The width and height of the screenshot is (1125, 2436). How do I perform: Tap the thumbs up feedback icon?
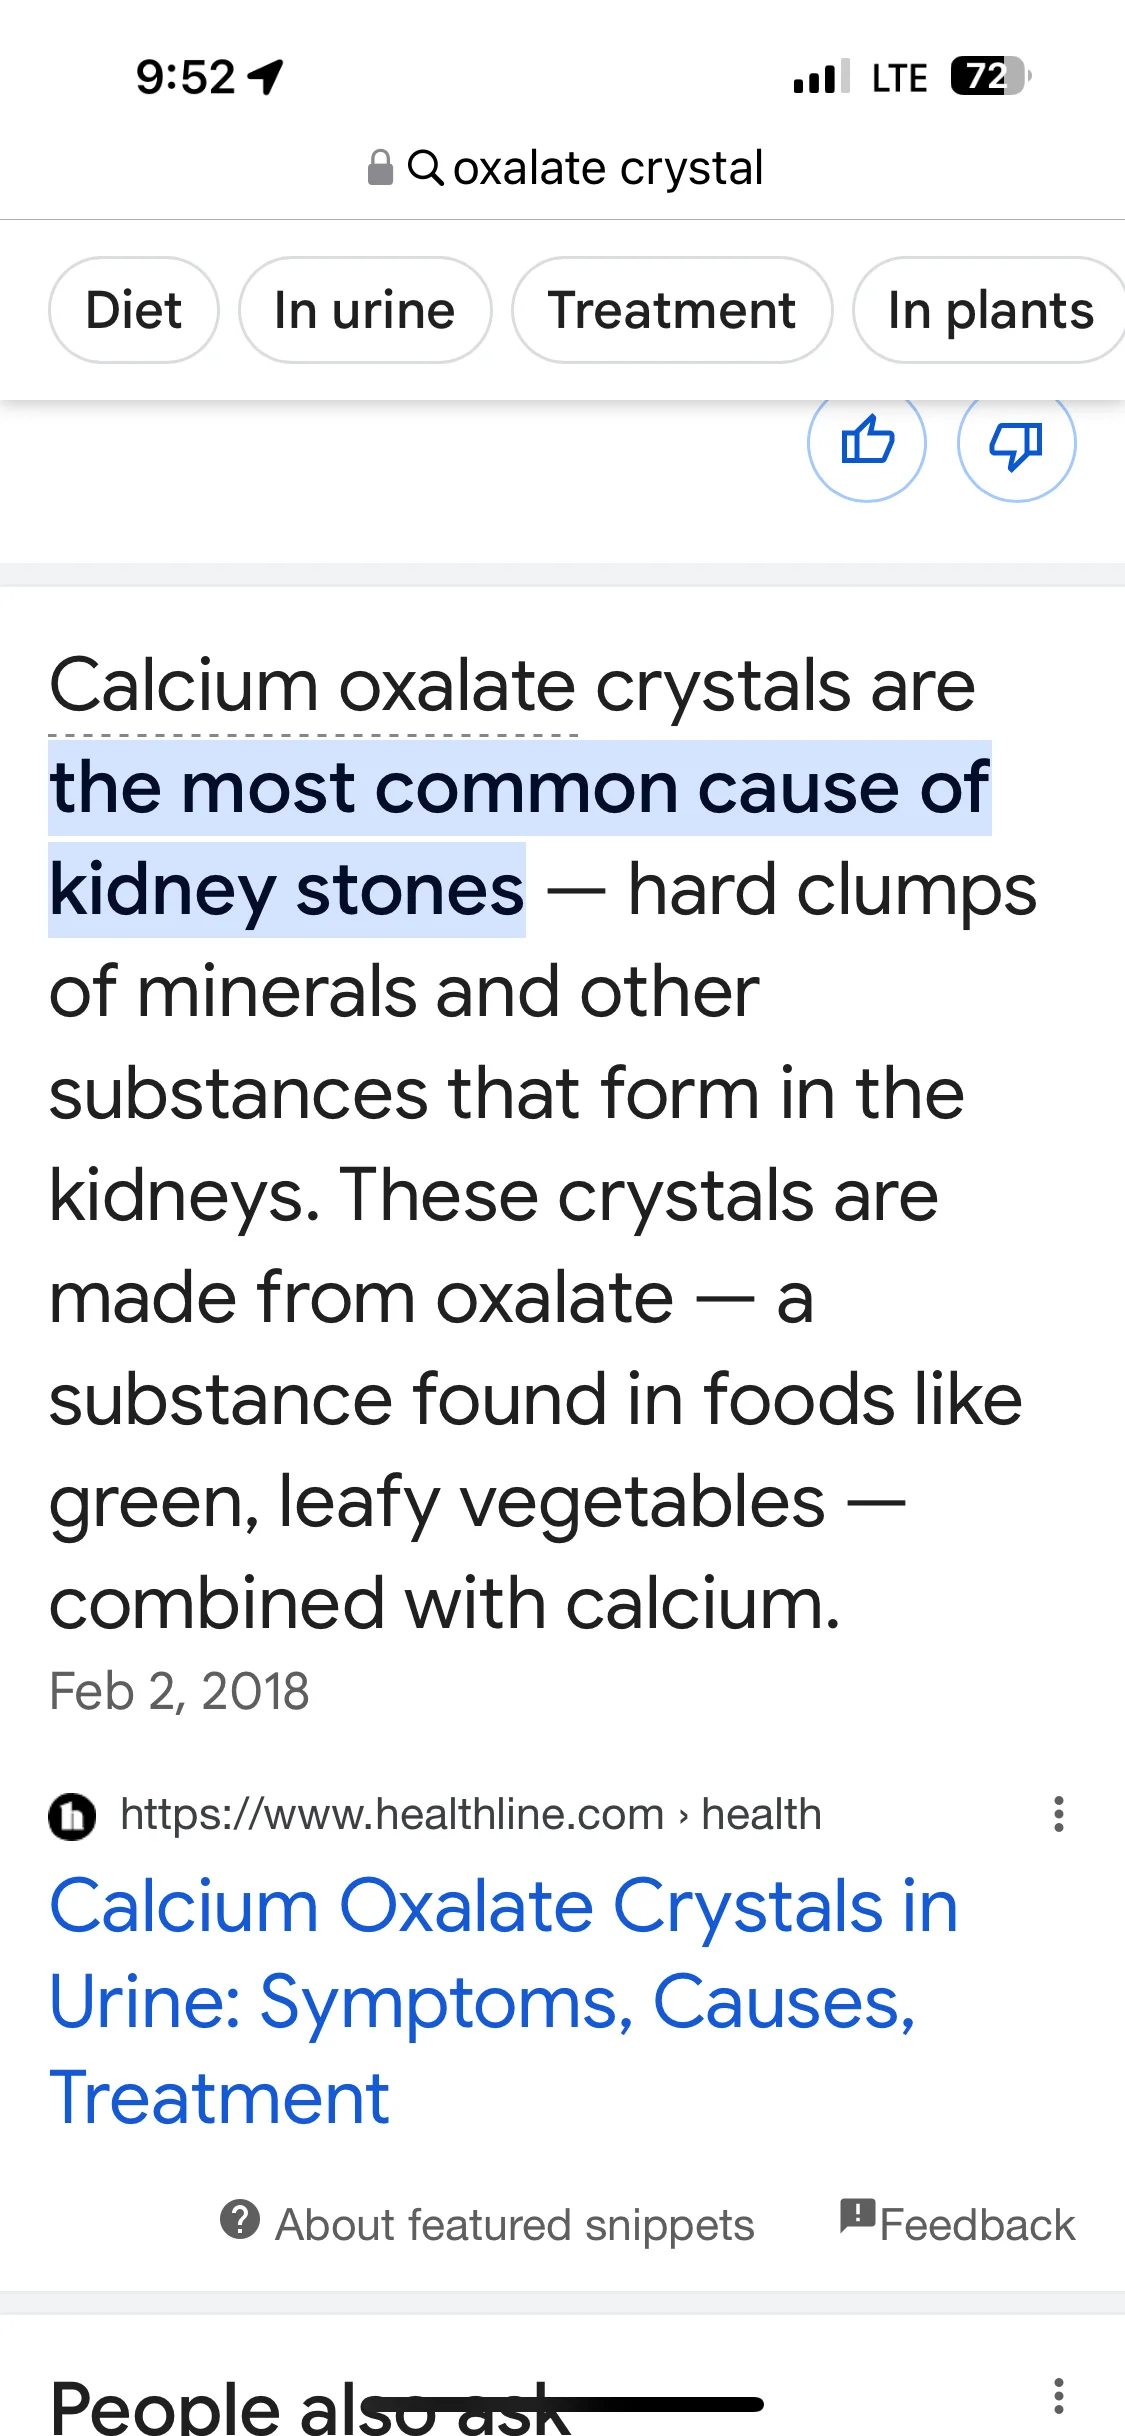867,441
